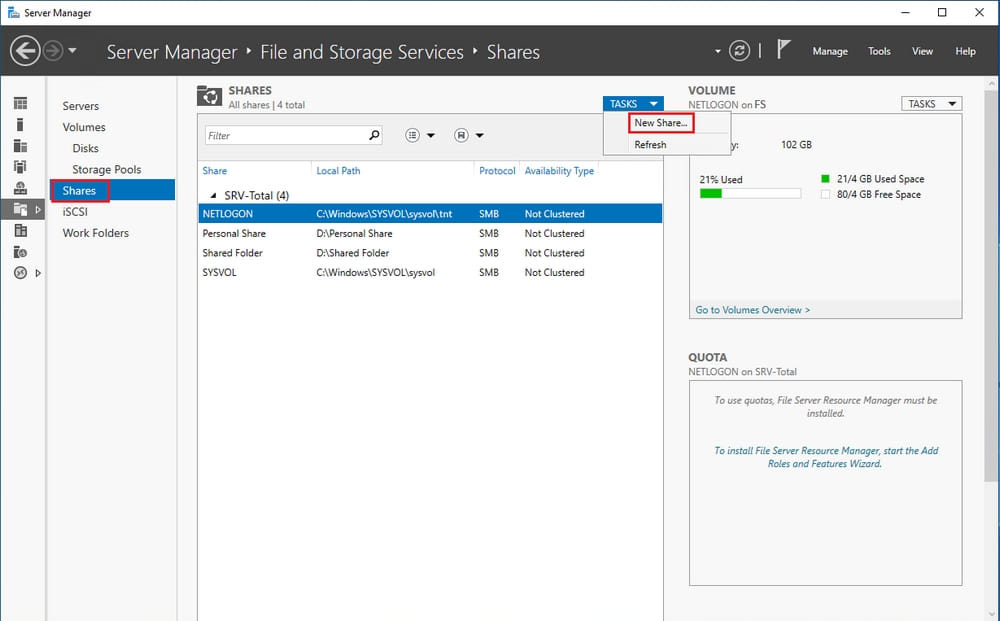
Task: Open the Storage Pools page
Action: 107,169
